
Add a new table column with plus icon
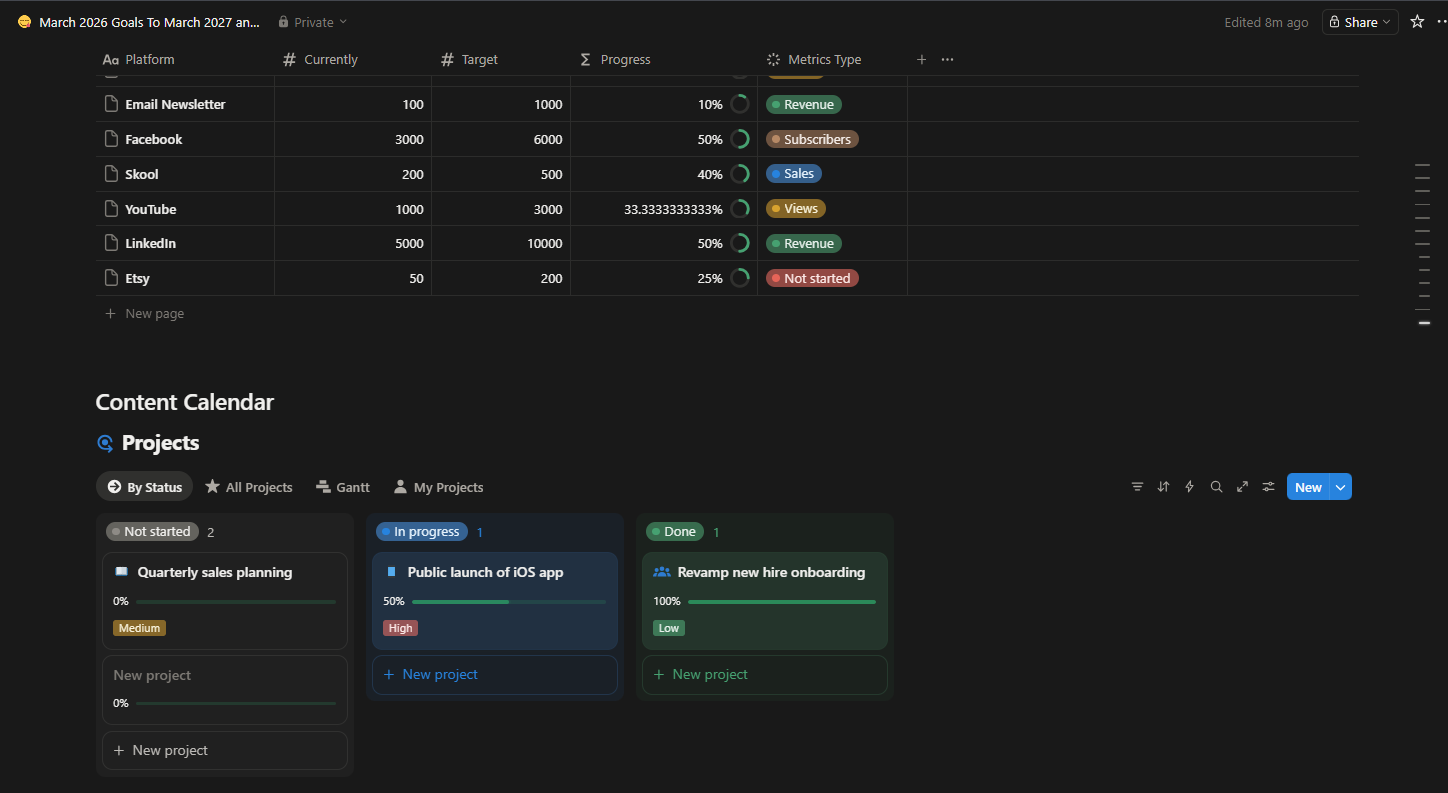click(x=922, y=60)
